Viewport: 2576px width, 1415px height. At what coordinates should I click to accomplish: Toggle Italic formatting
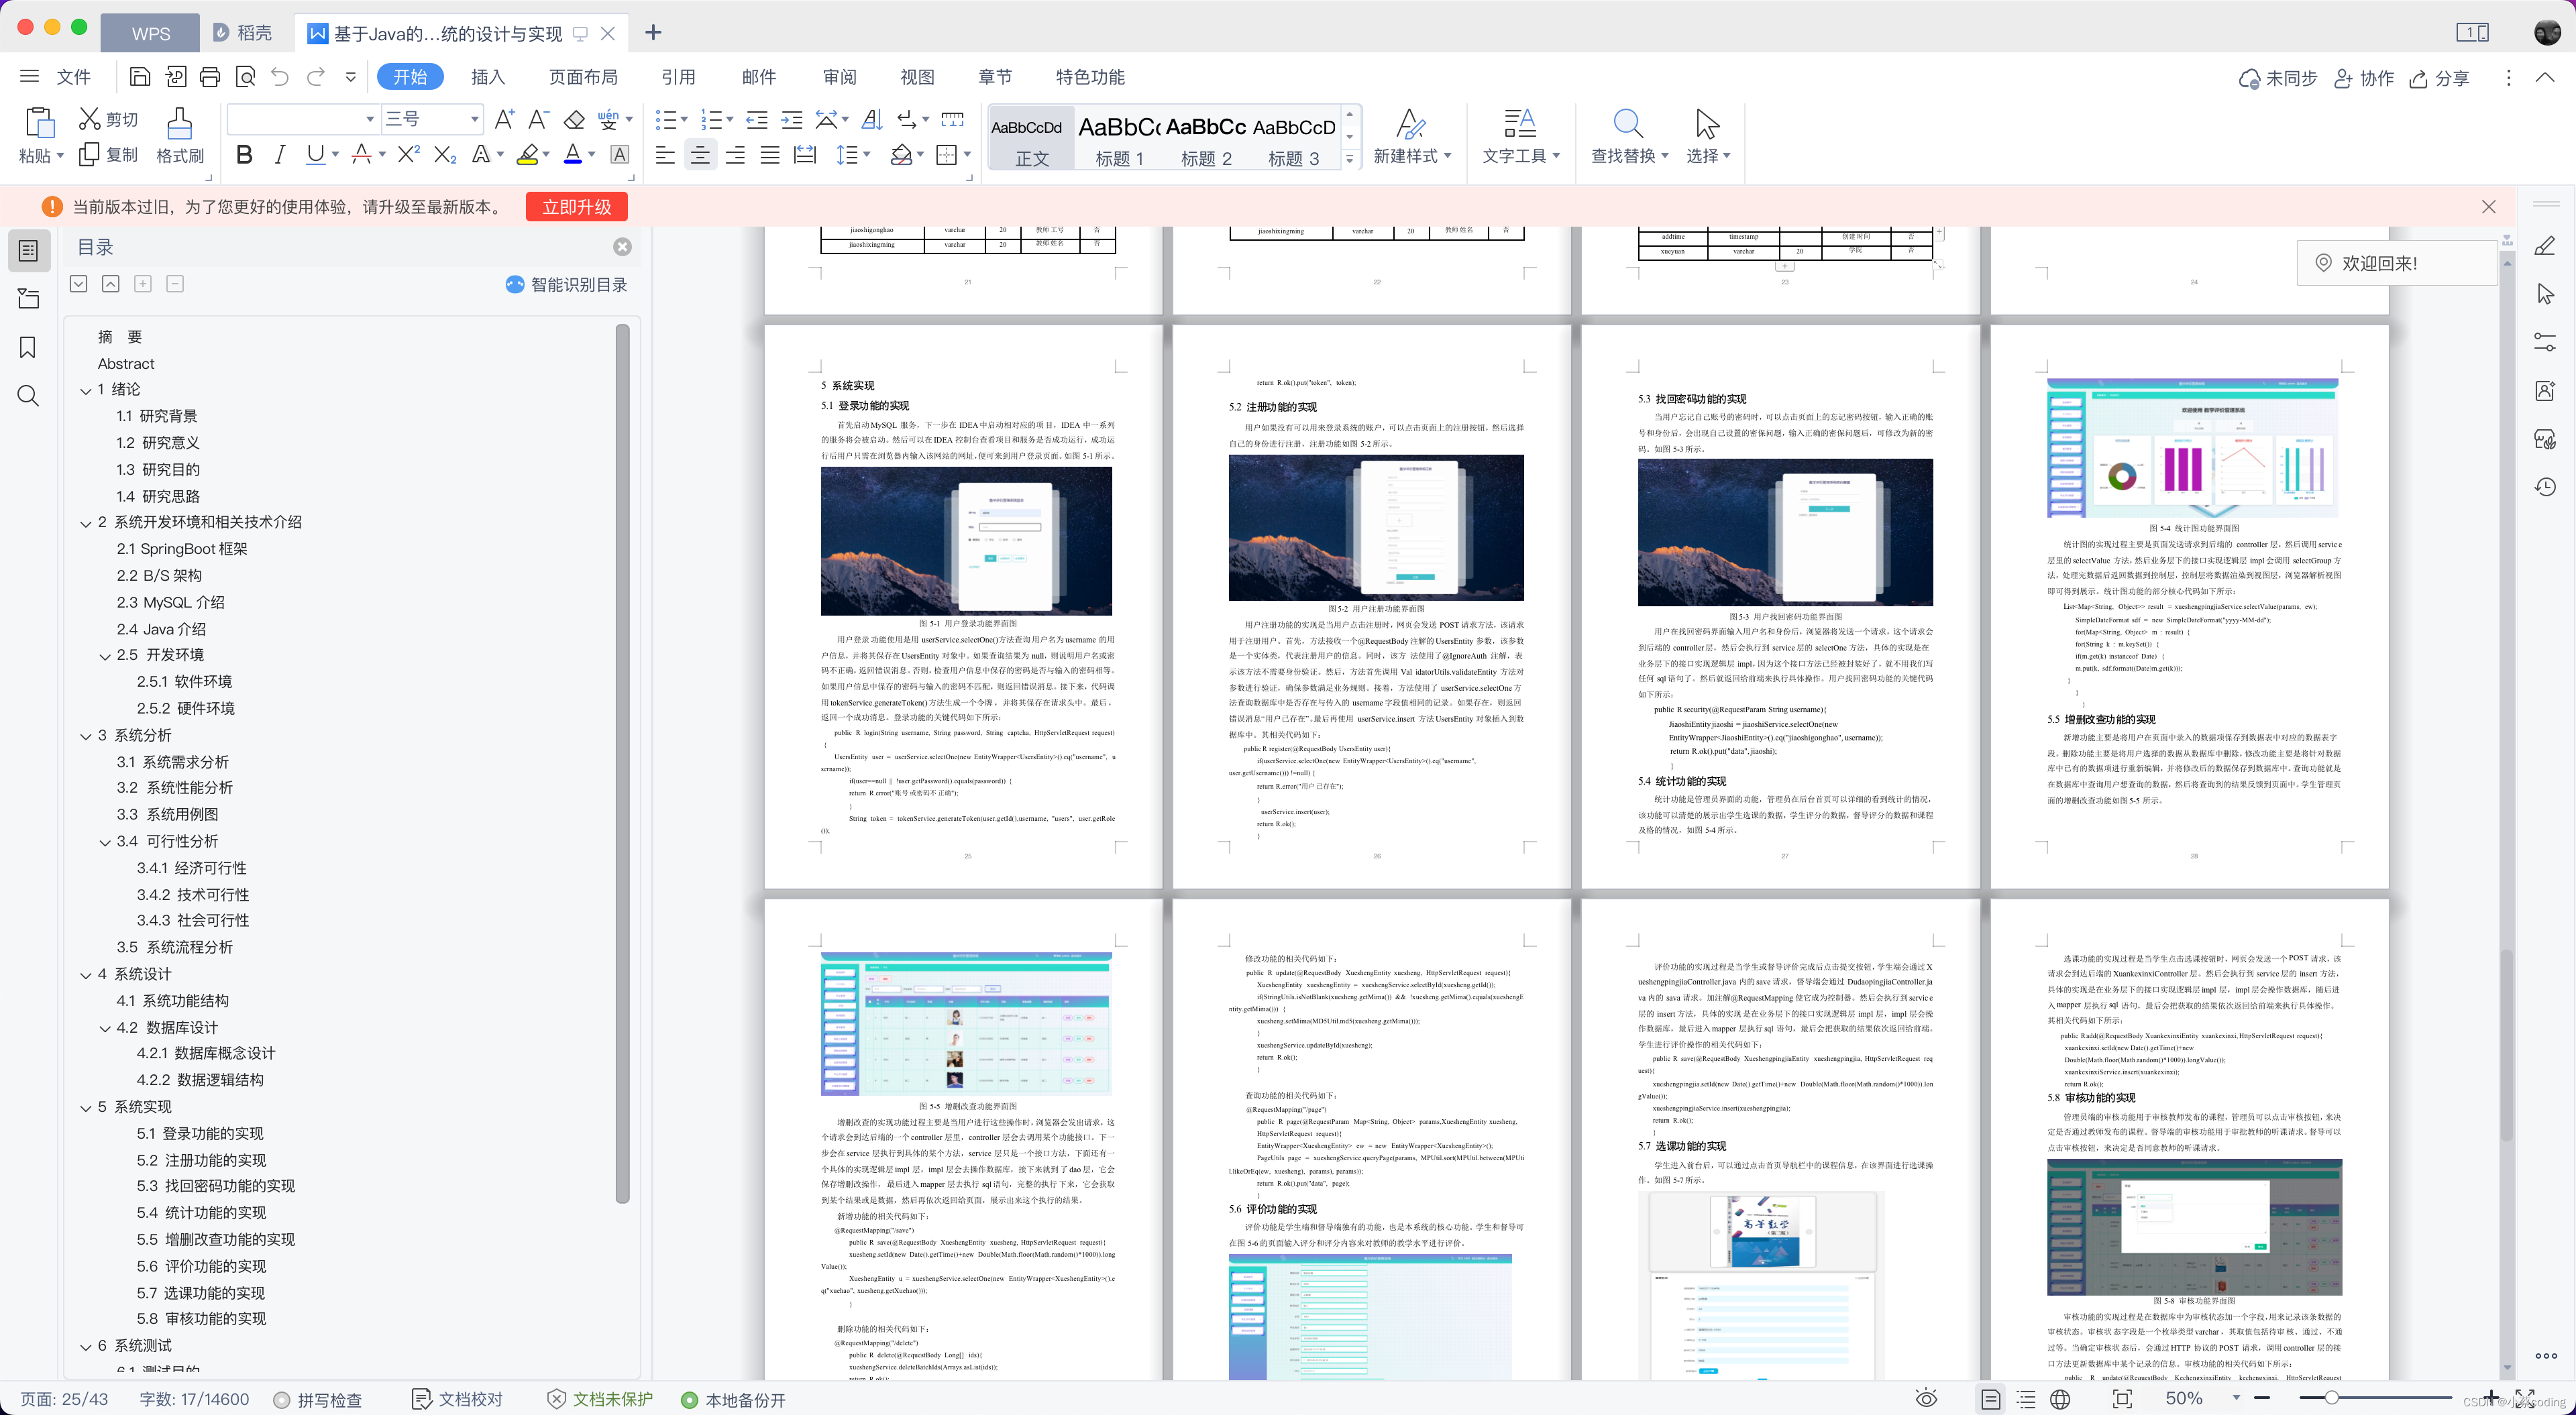[280, 155]
